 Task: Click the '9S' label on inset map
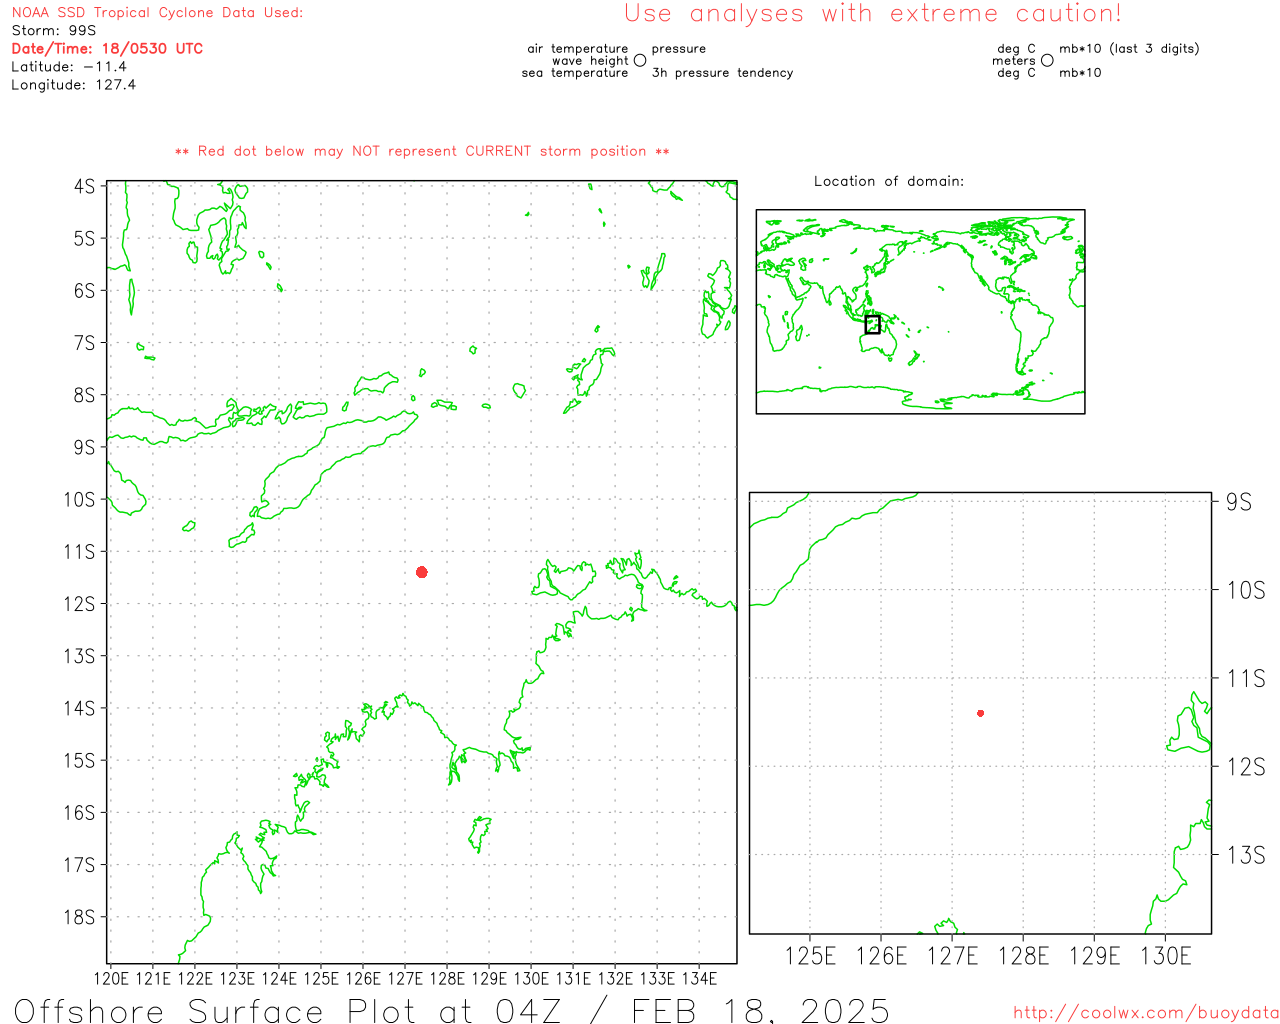pos(1239,502)
